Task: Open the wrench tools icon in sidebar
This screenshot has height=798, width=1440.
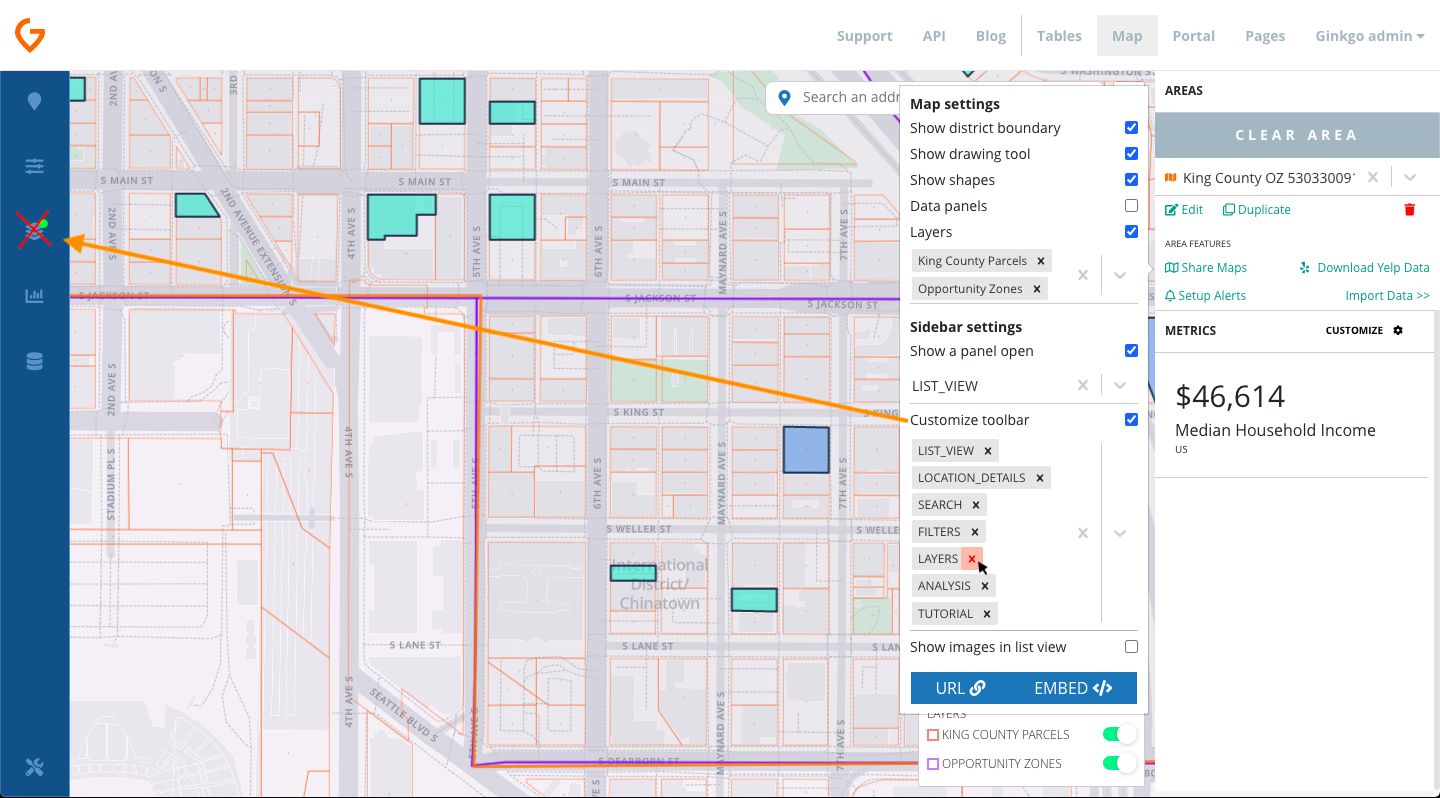Action: tap(35, 767)
